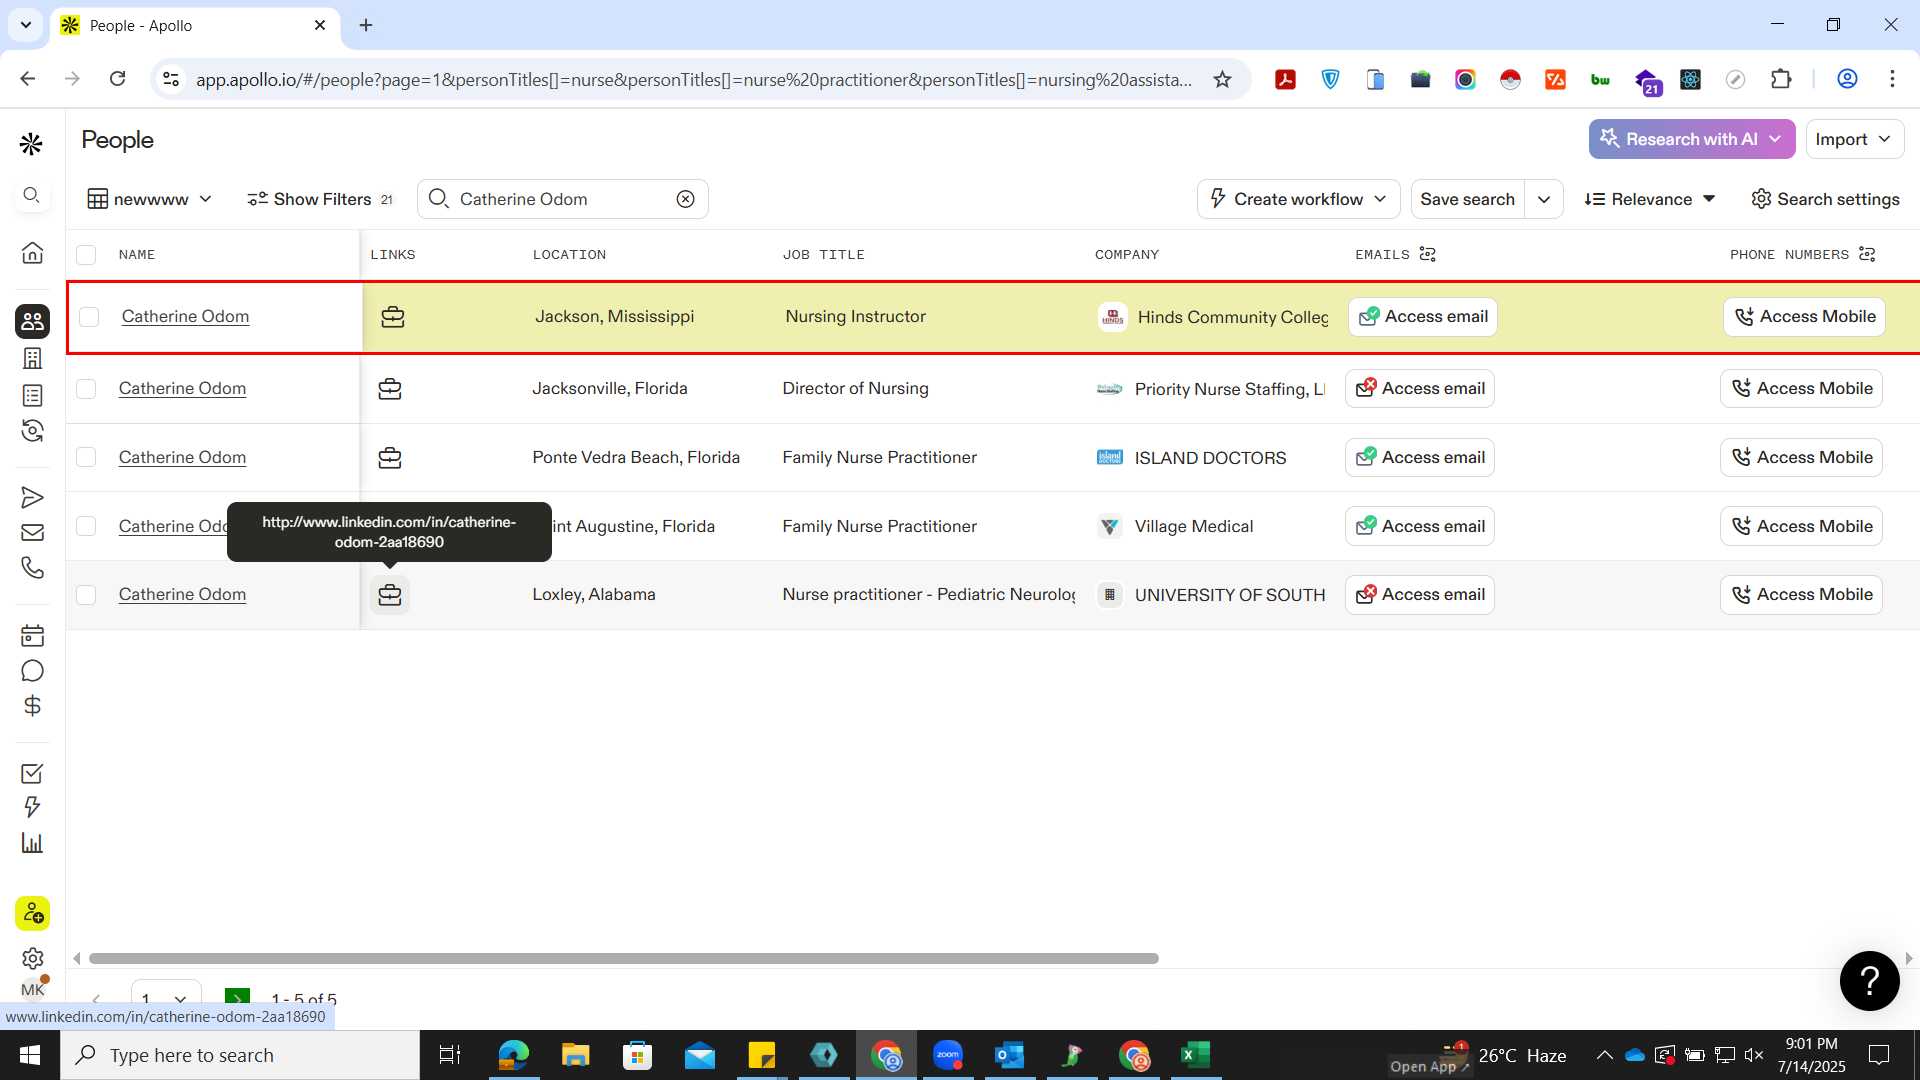Open column settings icon beside PHONE NUMBERS
This screenshot has height=1080, width=1920.
point(1866,254)
